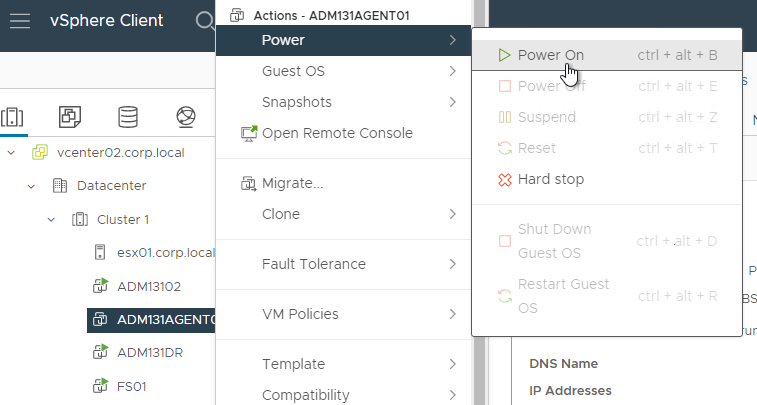
Task: Click the DNS Name label
Action: (563, 363)
